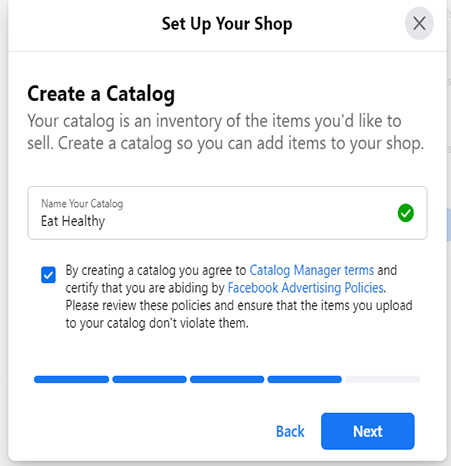Focus the Name Your Catalog input field
Image resolution: width=451 pixels, height=466 pixels.
(227, 213)
